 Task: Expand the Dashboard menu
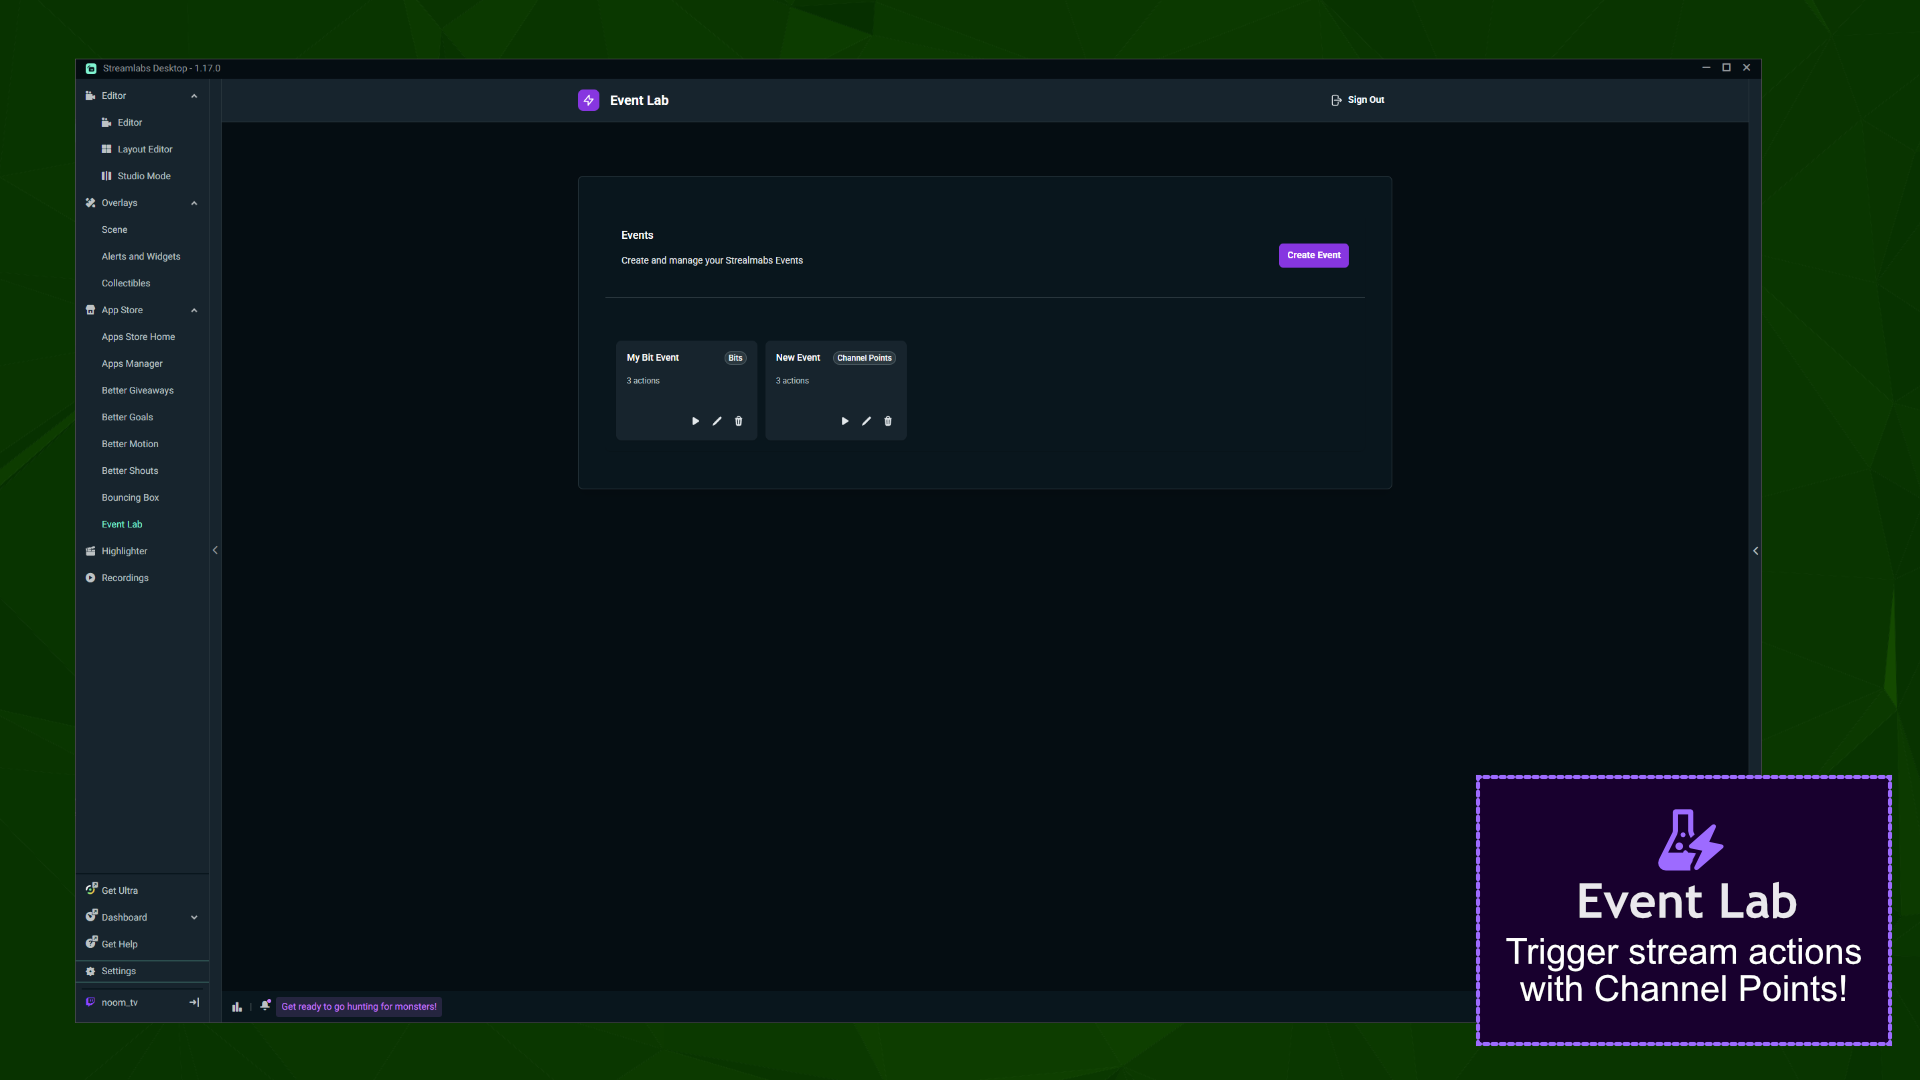194,917
